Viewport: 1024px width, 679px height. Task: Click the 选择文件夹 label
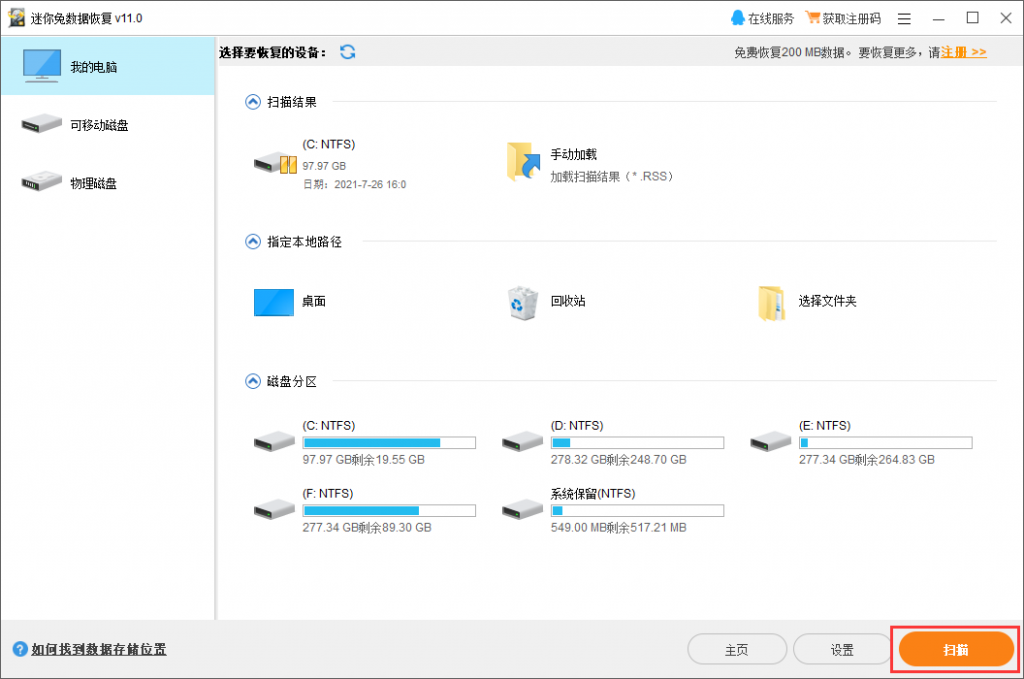coord(827,301)
